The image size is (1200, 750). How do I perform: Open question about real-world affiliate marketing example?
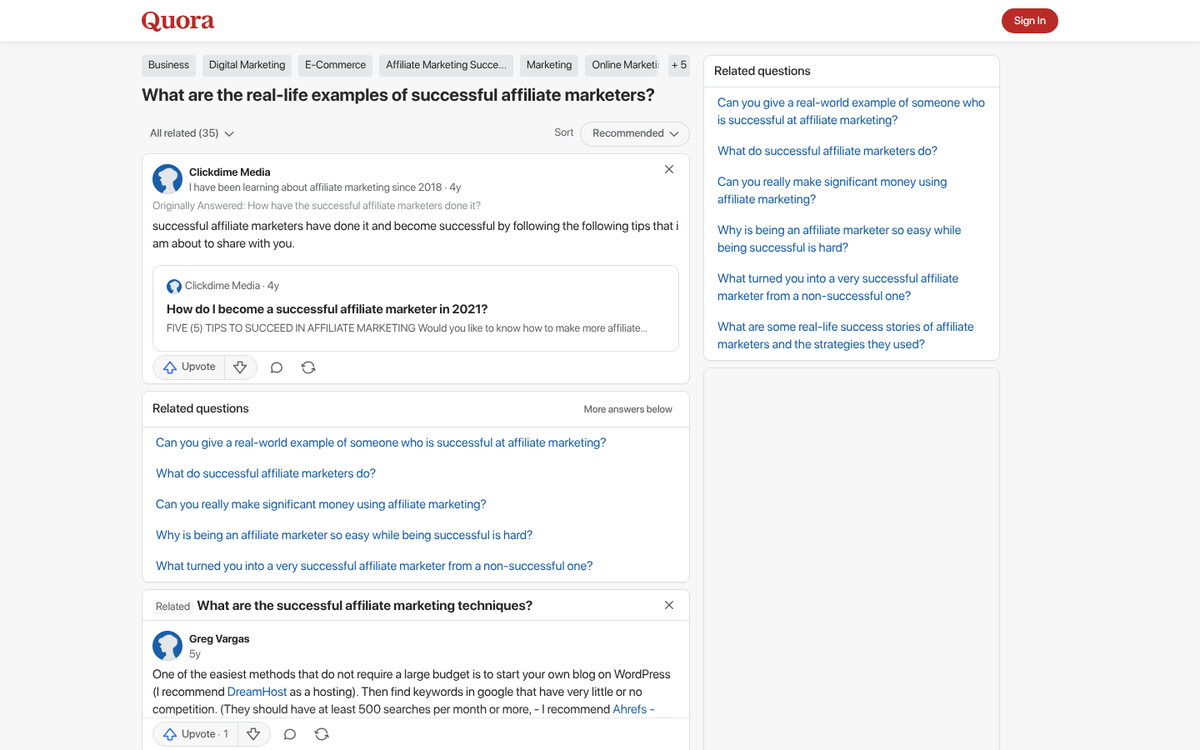(x=380, y=442)
